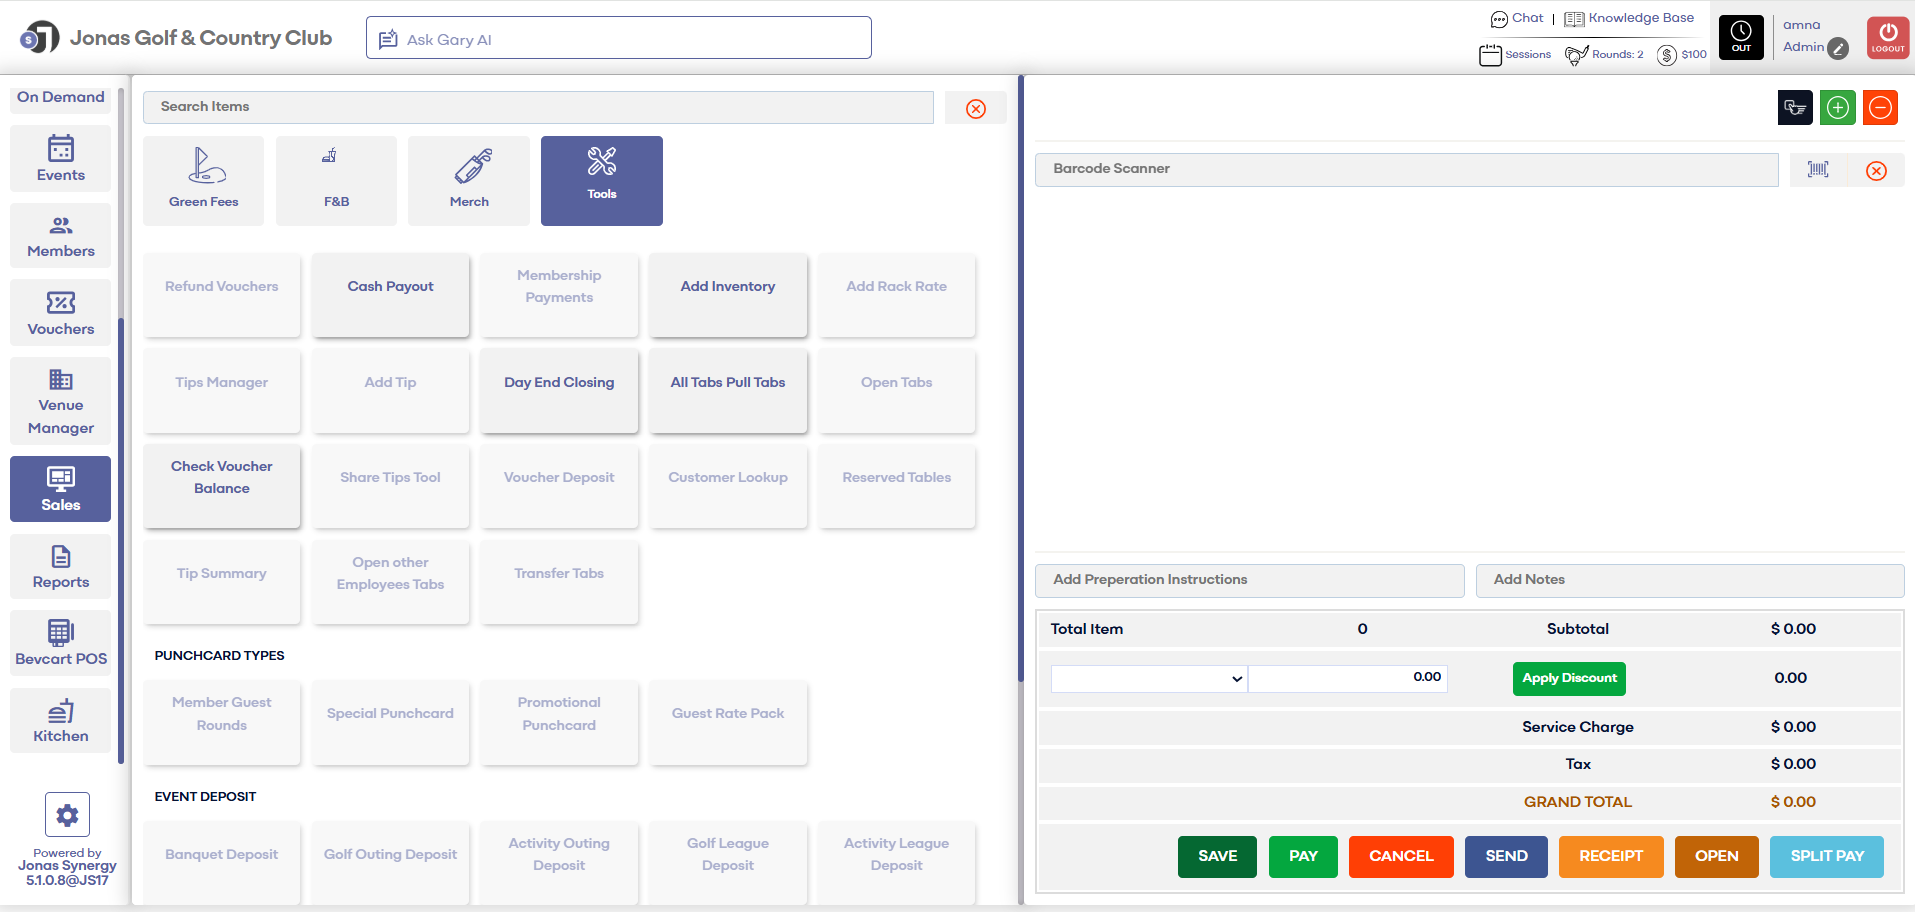Open Customer Lookup tile

point(728,486)
